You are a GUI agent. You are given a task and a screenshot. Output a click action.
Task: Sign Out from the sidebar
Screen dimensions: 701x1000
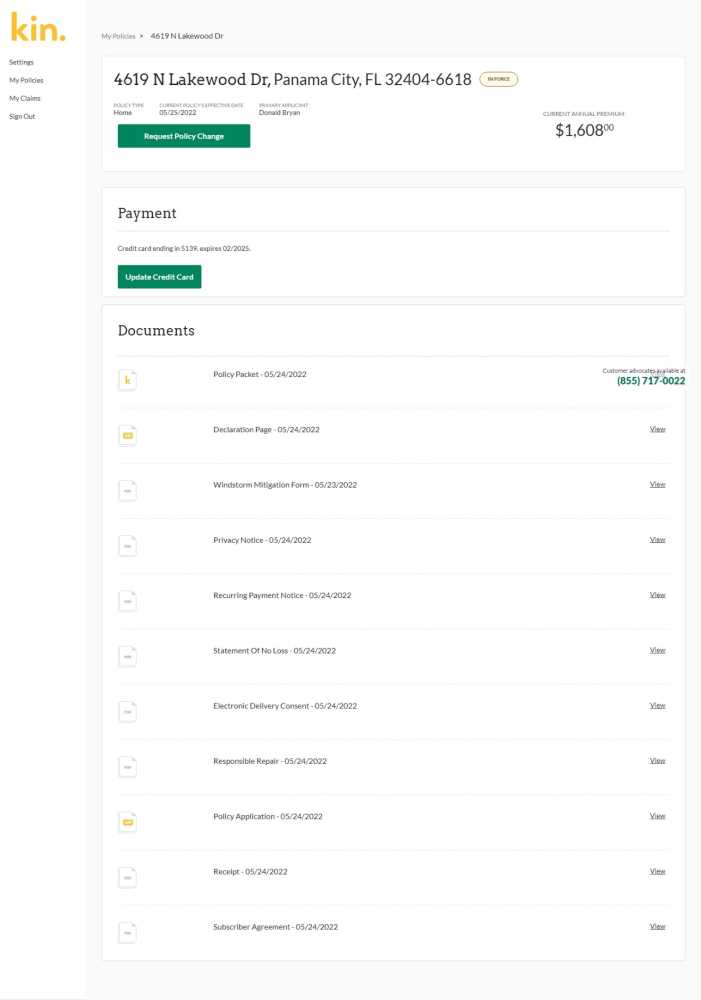pos(22,116)
